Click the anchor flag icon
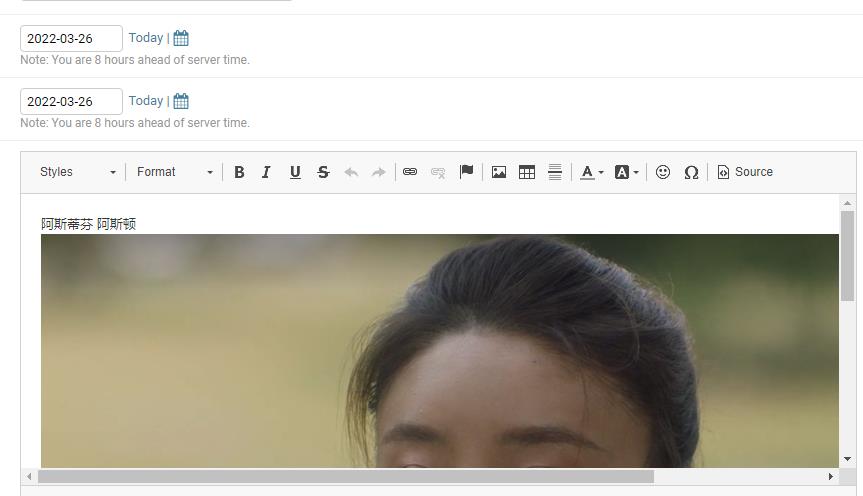This screenshot has width=863, height=496. tap(466, 172)
